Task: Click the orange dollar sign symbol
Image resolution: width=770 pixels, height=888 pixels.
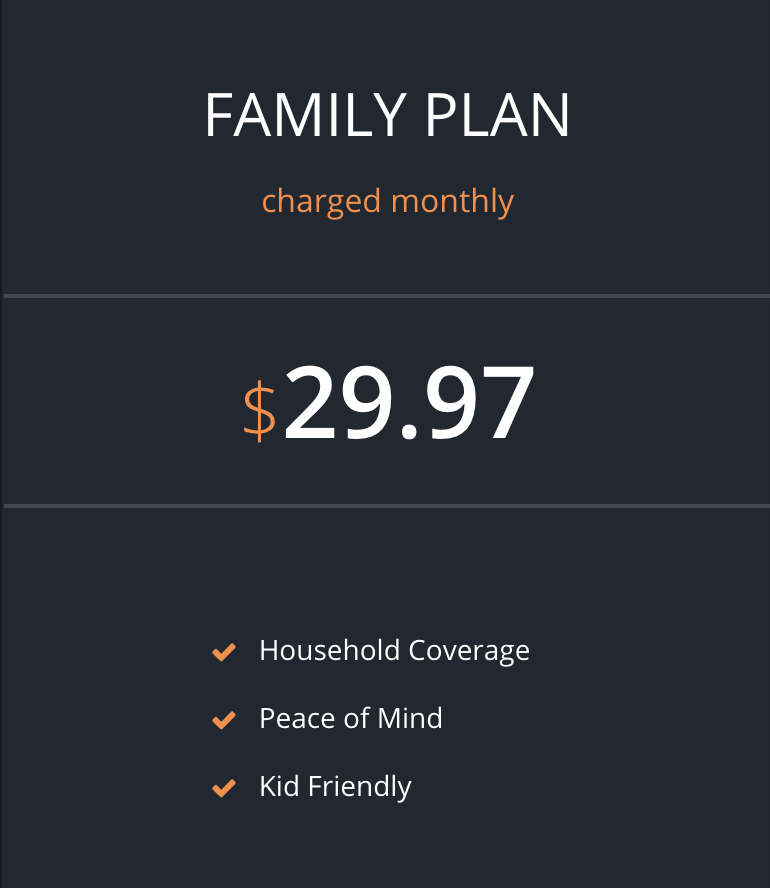Action: (x=260, y=410)
